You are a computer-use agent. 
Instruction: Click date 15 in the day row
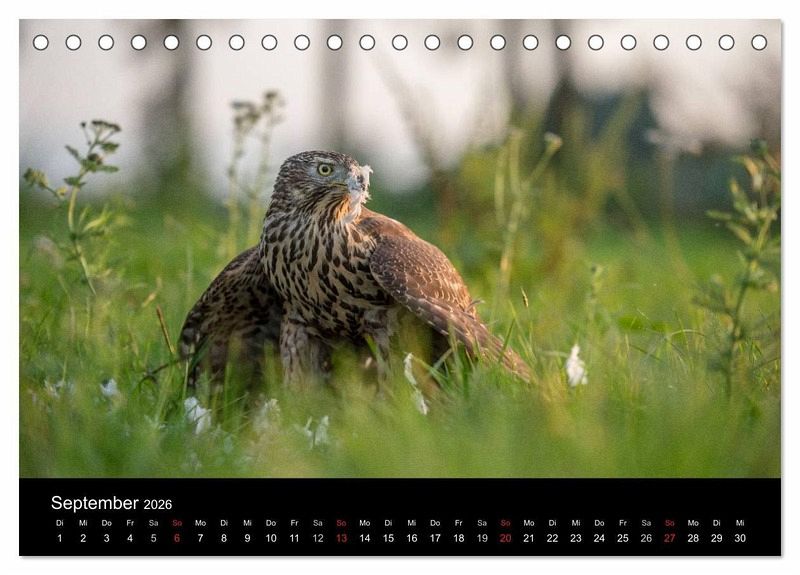(x=388, y=538)
